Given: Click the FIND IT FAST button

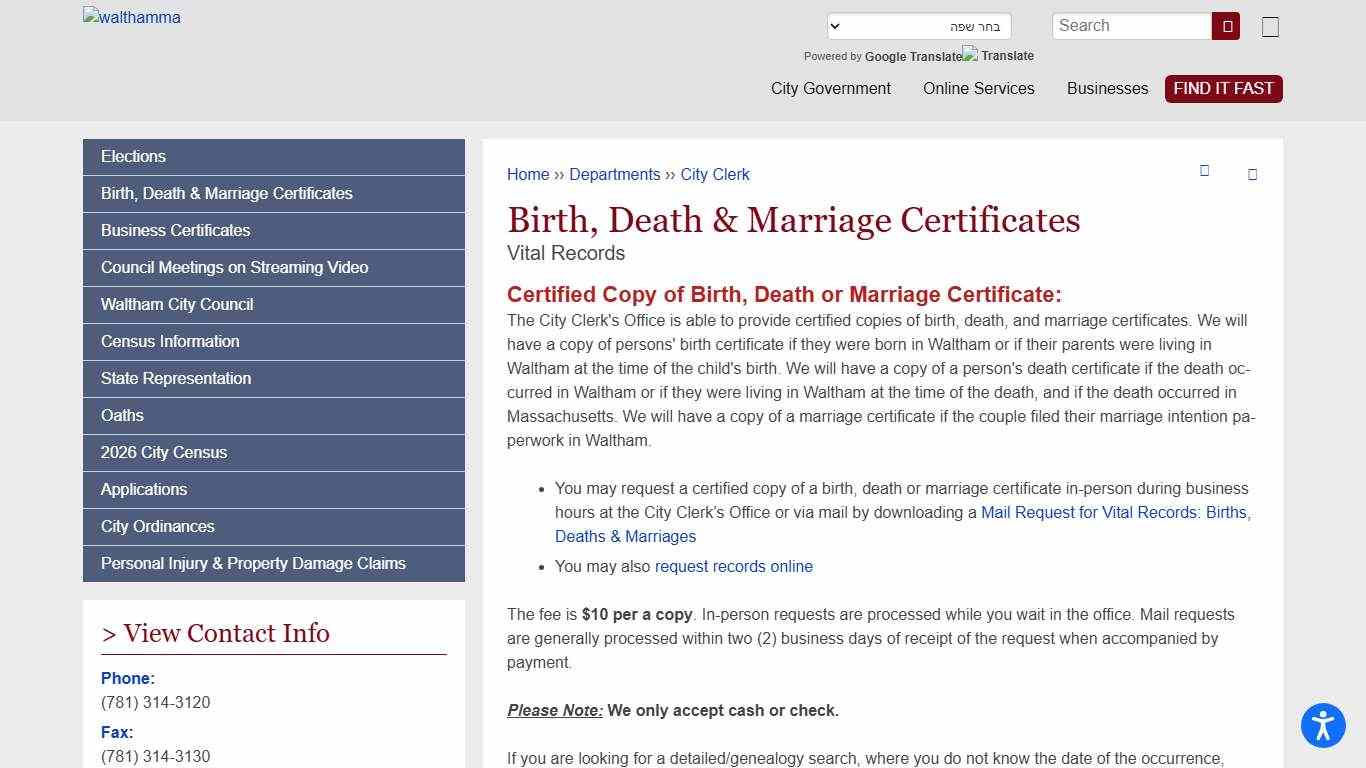Looking at the screenshot, I should pos(1223,88).
